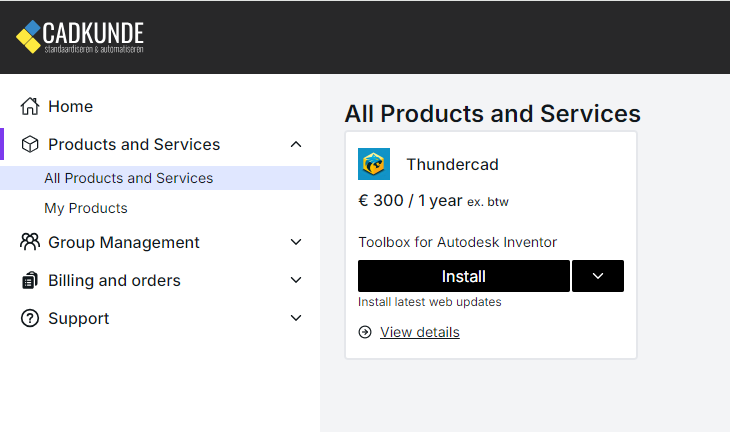Viewport: 730px width, 432px height.
Task: Click the Billing and orders clipboard icon
Action: 30,280
